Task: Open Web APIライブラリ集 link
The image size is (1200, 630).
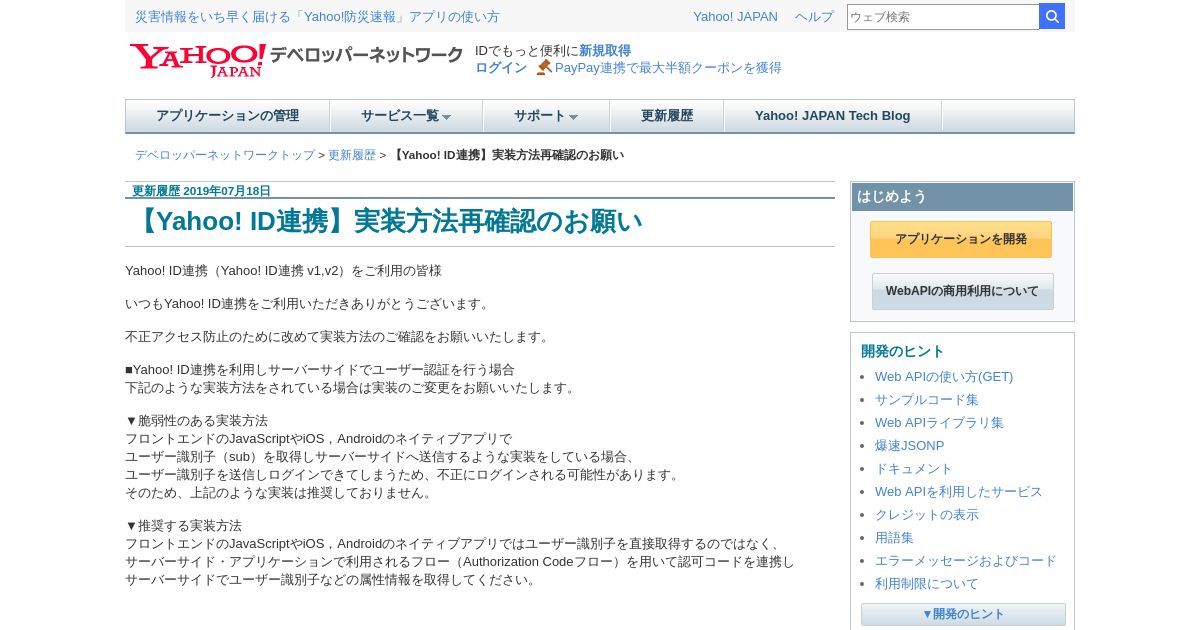Action: click(939, 423)
